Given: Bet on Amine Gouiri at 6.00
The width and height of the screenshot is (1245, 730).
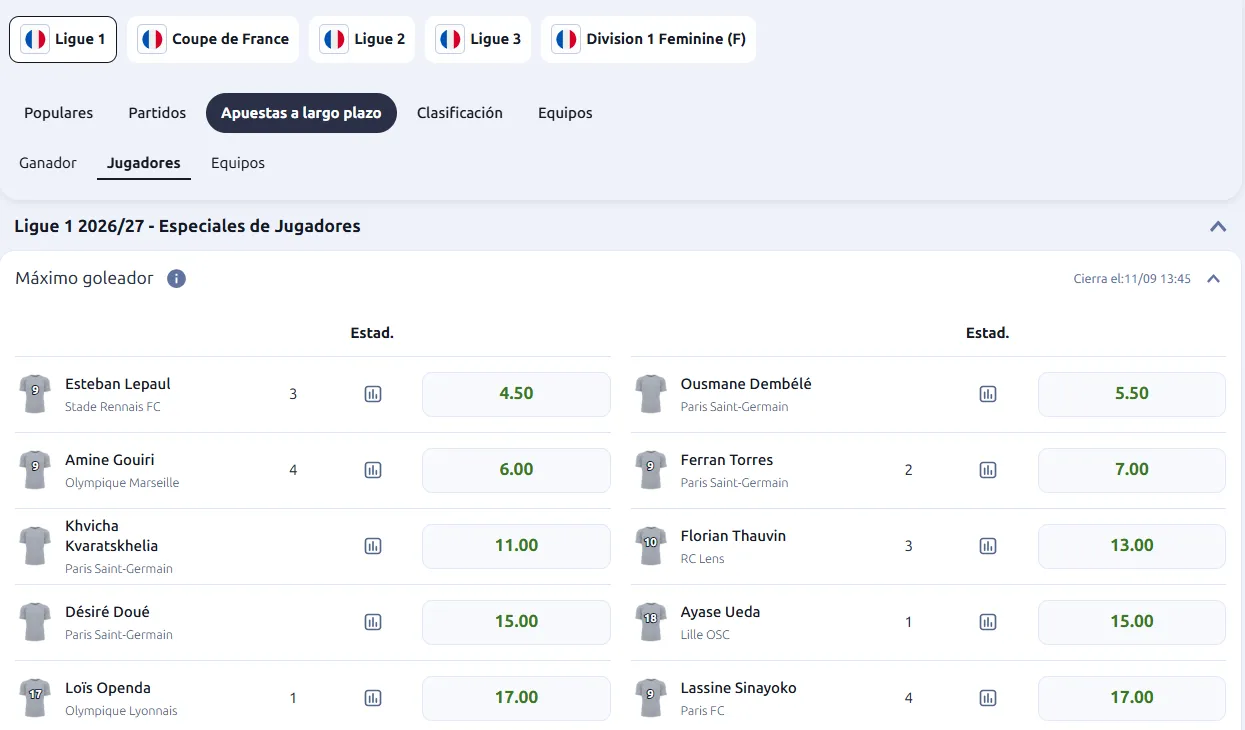Looking at the screenshot, I should coord(516,470).
